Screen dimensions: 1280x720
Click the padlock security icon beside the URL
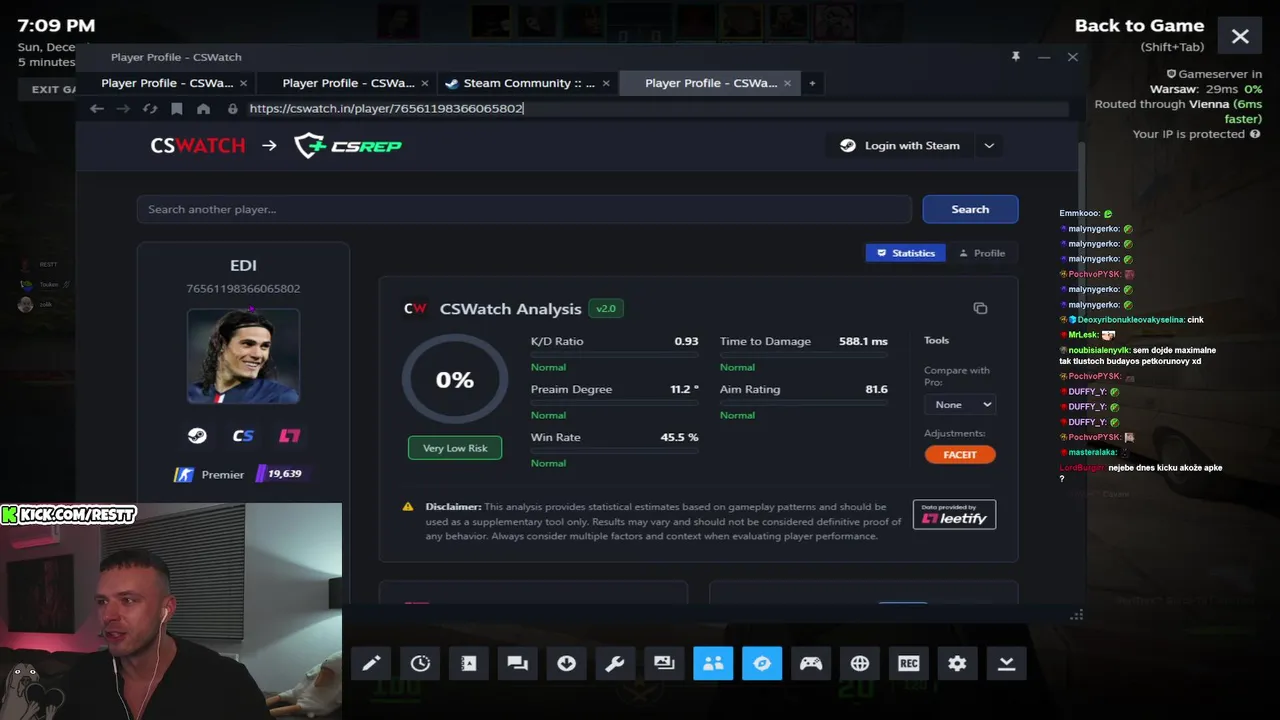233,108
